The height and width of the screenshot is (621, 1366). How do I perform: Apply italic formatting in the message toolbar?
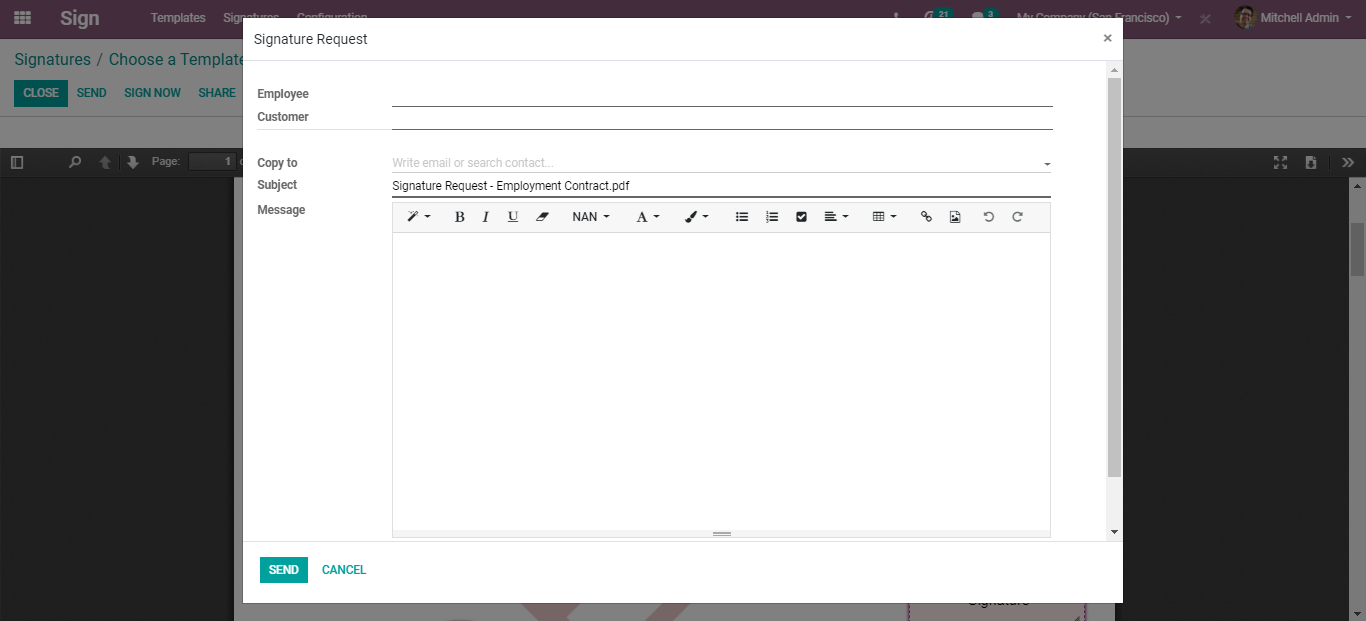click(486, 217)
